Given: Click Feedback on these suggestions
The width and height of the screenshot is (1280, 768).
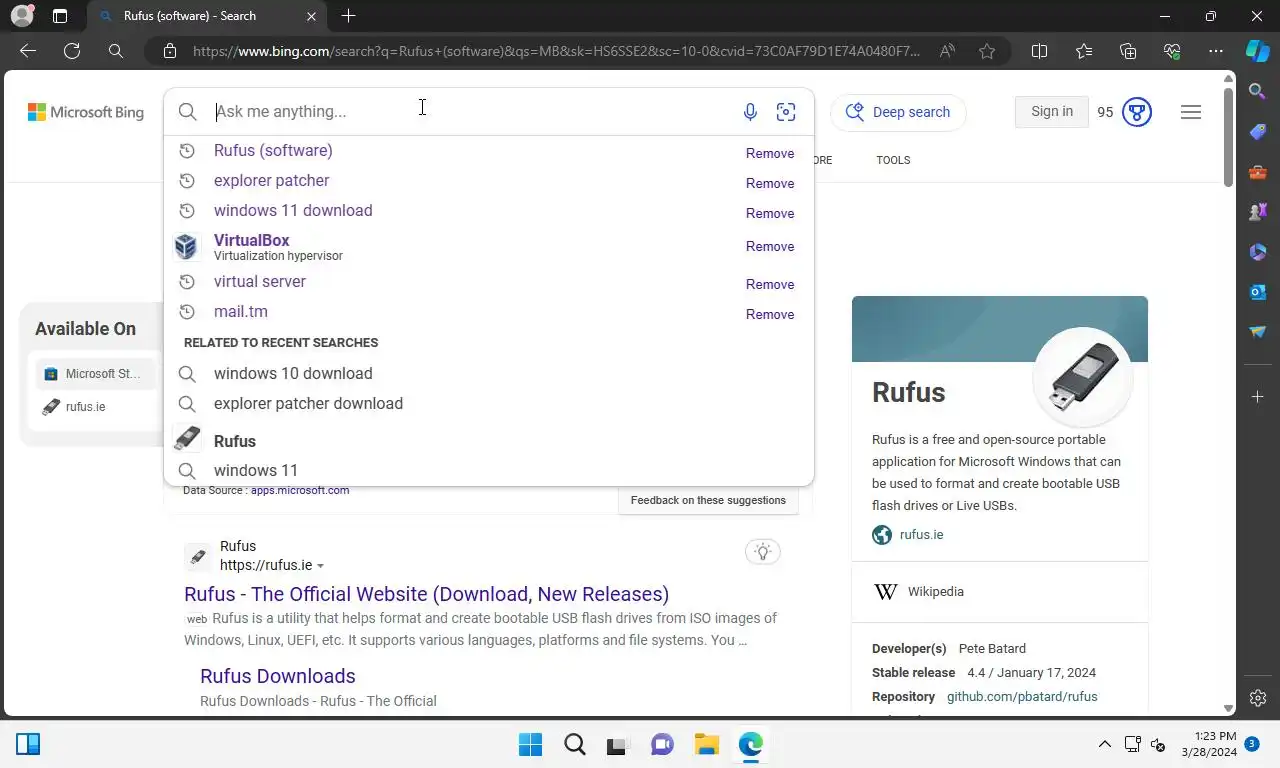Looking at the screenshot, I should coord(708,500).
